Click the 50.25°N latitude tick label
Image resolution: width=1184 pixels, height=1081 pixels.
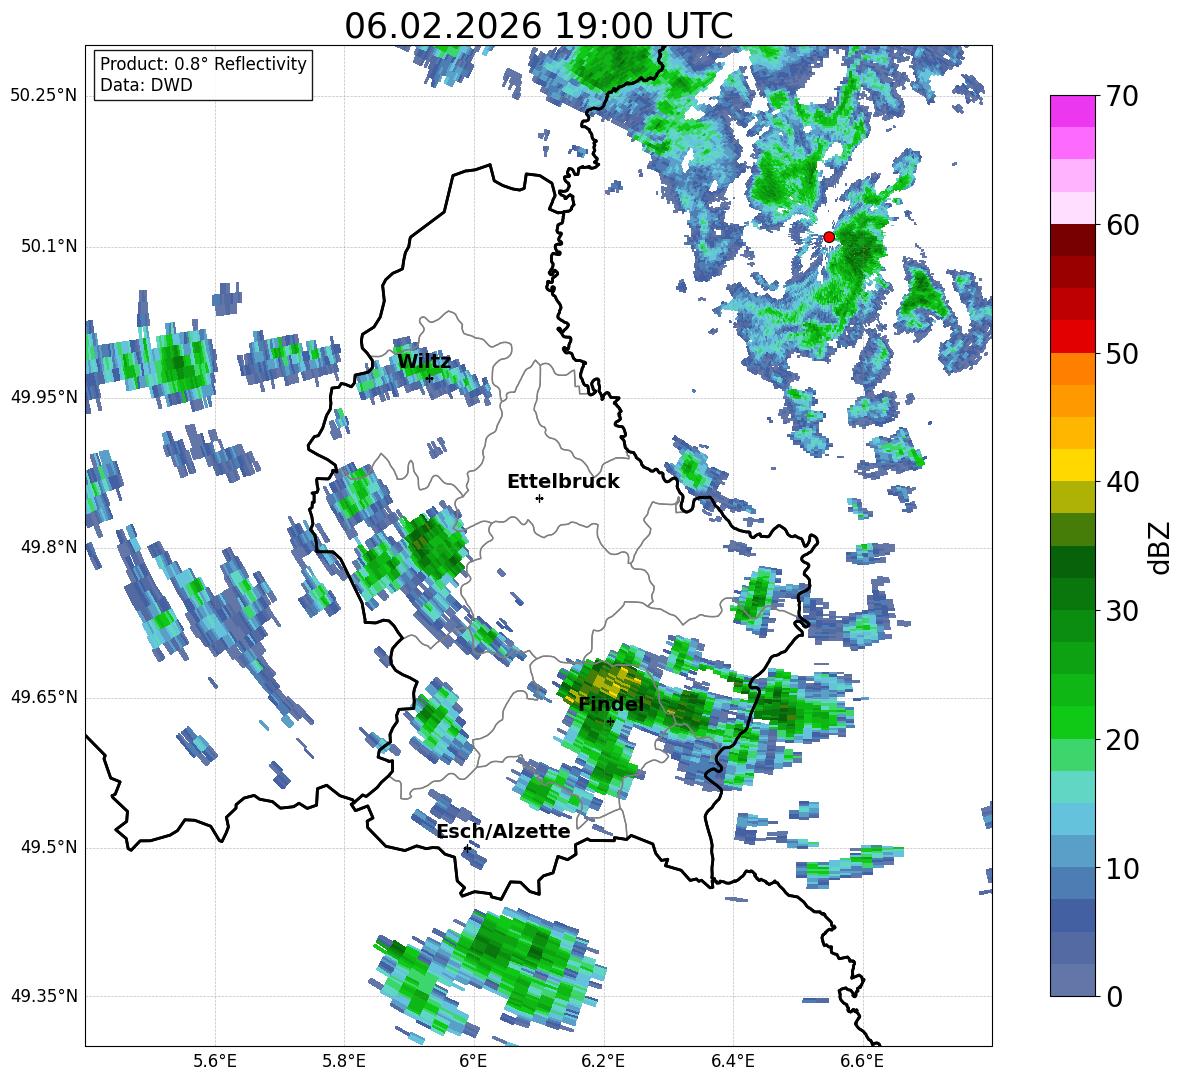[44, 96]
